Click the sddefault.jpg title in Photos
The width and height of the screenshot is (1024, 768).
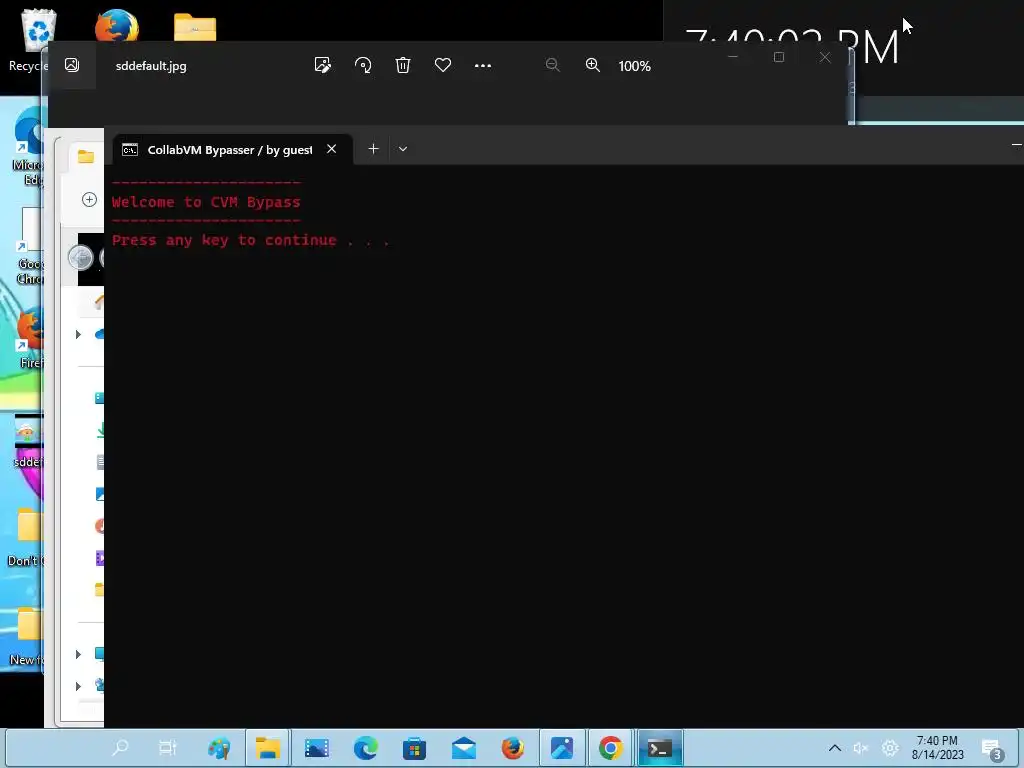[x=151, y=66]
